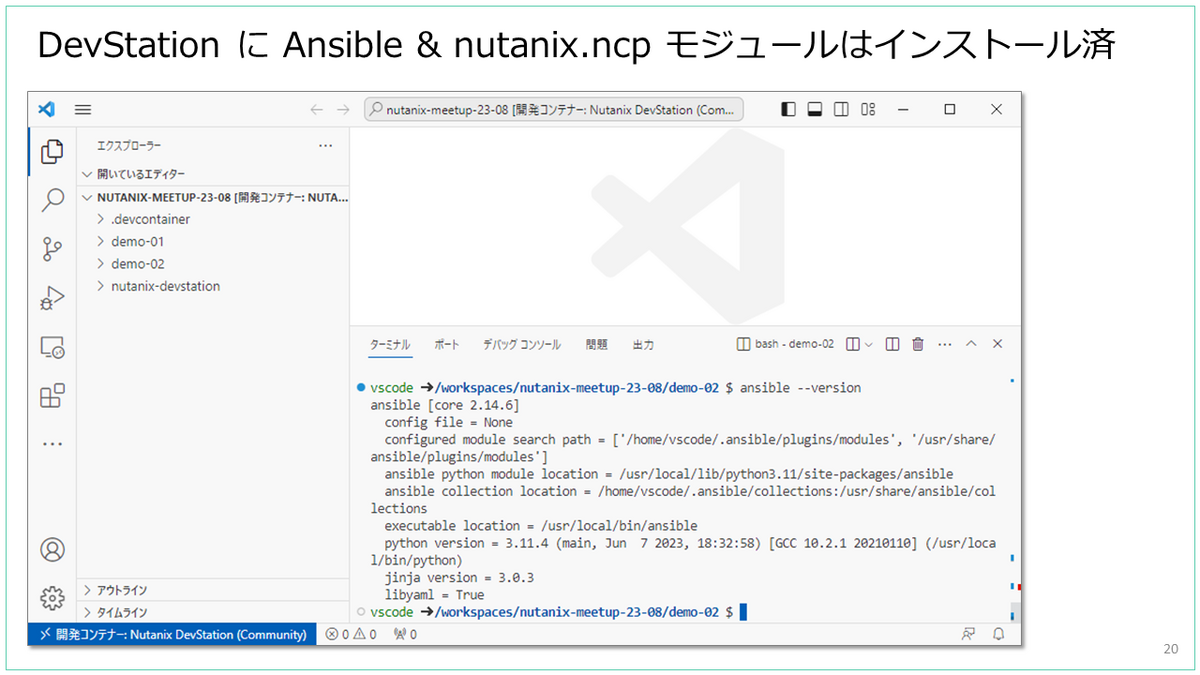Click 'executable location = /usr/local/bin/ansible' line
The image size is (1200, 675).
(x=541, y=525)
